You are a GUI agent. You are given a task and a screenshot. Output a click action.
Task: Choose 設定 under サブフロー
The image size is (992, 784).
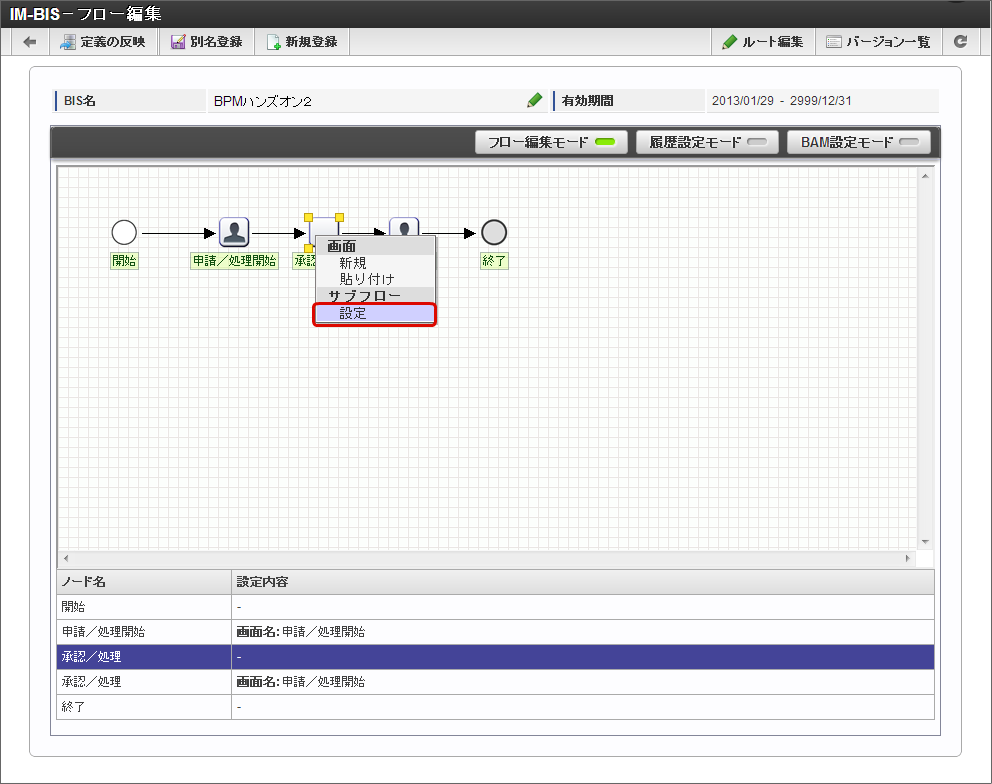(x=375, y=314)
